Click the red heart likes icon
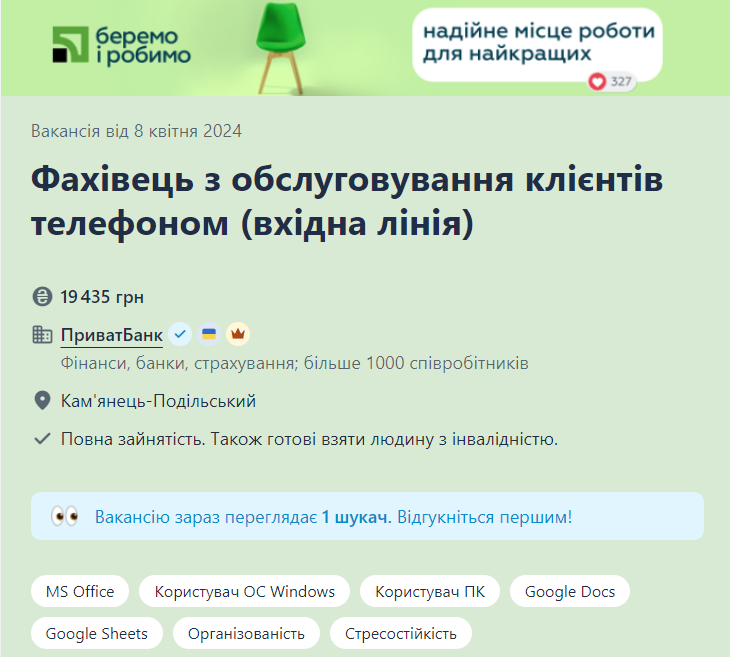Viewport: 730px width, 657px height. pyautogui.click(x=597, y=81)
